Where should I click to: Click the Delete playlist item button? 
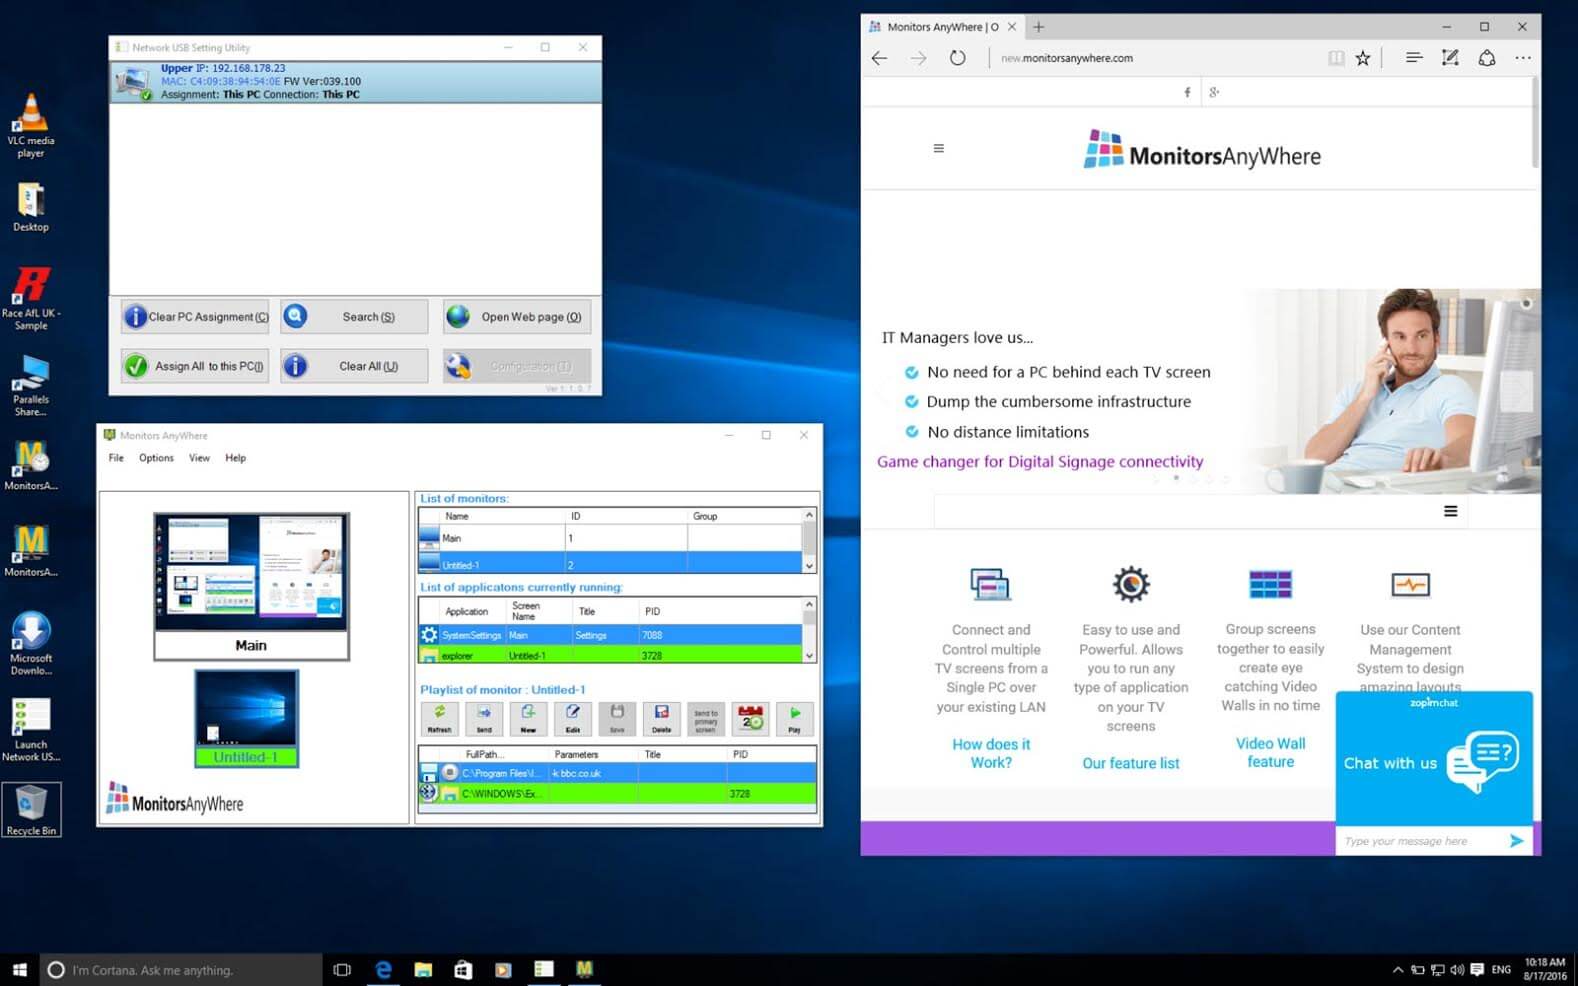[x=661, y=718]
